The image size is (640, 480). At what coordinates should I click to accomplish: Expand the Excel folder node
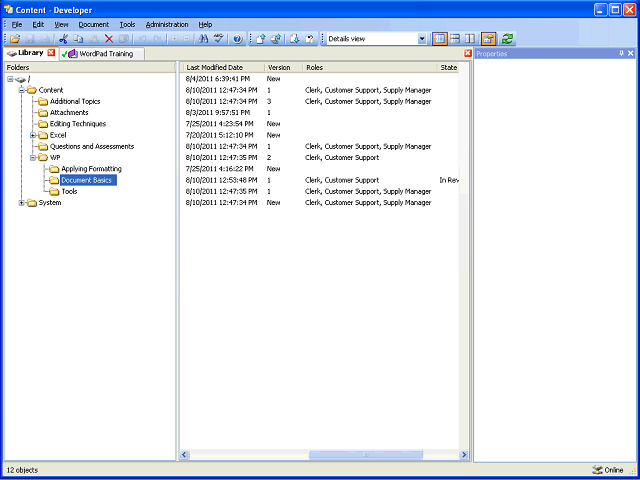coord(33,135)
